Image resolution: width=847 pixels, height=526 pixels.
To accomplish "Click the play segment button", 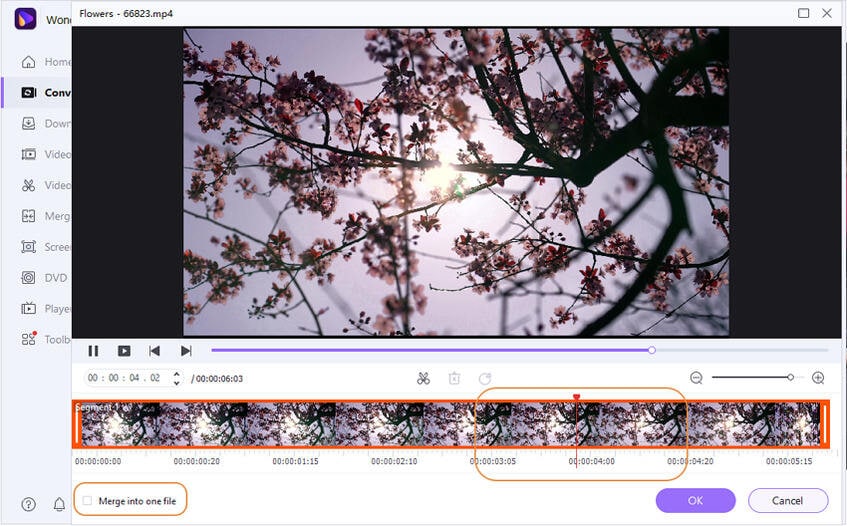I will 124,351.
